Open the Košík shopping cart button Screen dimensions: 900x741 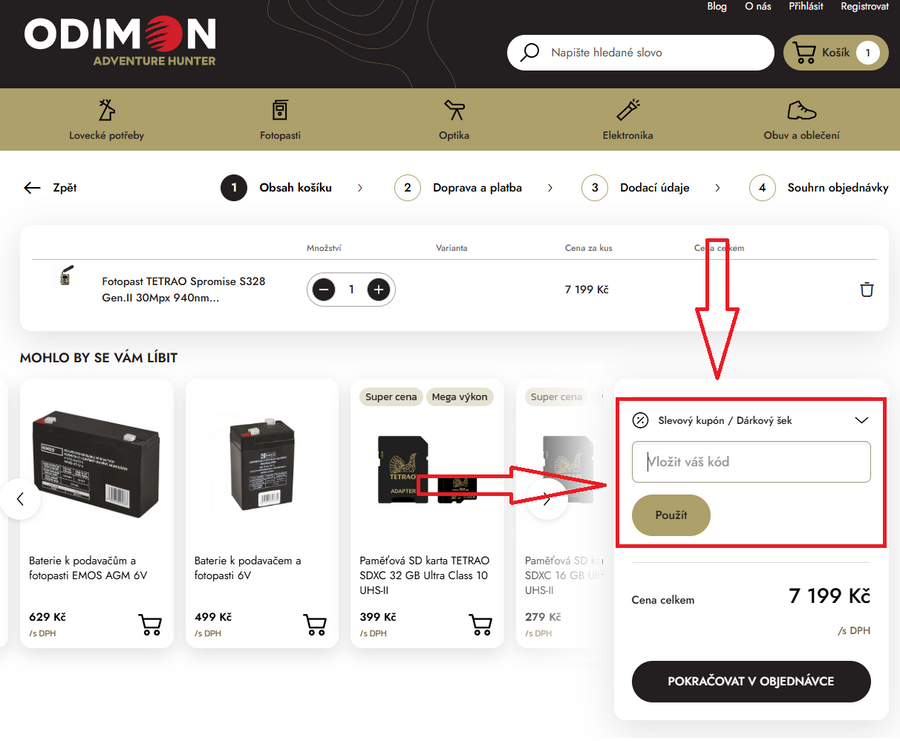click(x=835, y=53)
